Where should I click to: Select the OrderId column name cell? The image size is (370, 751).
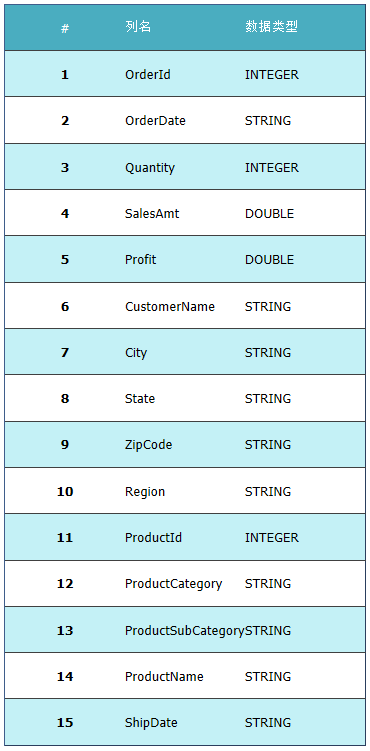tap(147, 75)
